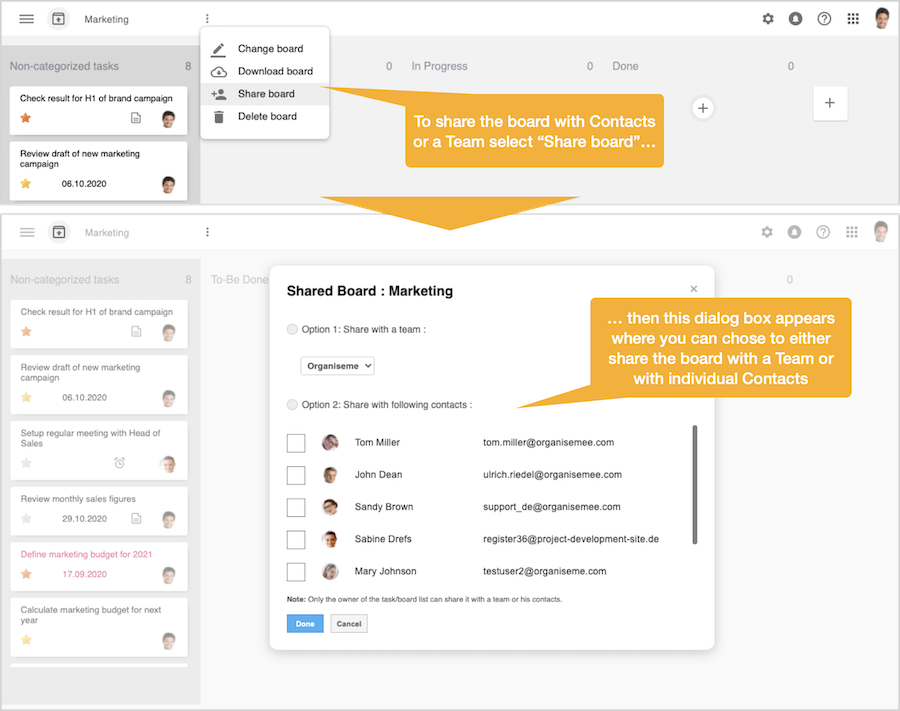This screenshot has width=900, height=711.
Task: View notifications via the bell icon
Action: (x=795, y=18)
